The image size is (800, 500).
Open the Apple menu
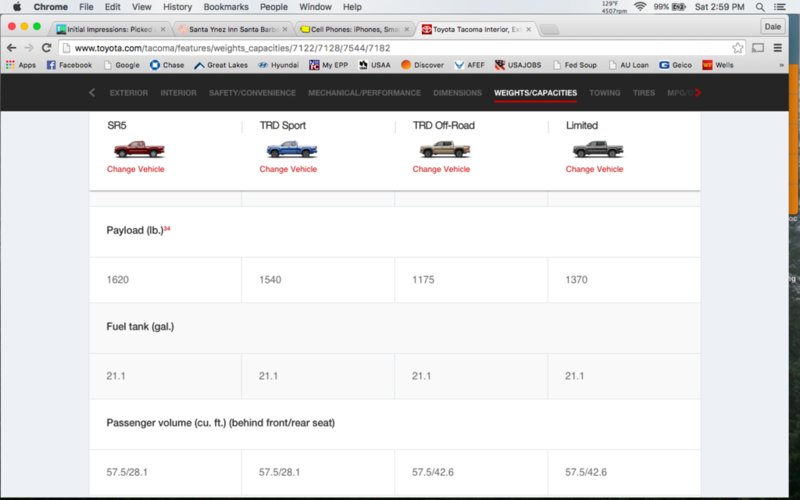pos(17,7)
